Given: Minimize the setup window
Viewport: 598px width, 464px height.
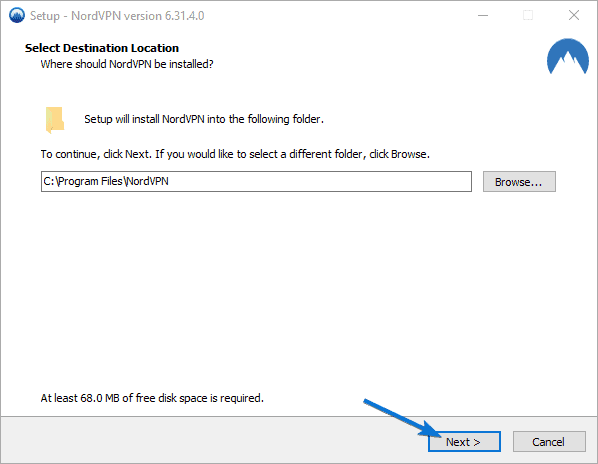Looking at the screenshot, I should tap(483, 16).
